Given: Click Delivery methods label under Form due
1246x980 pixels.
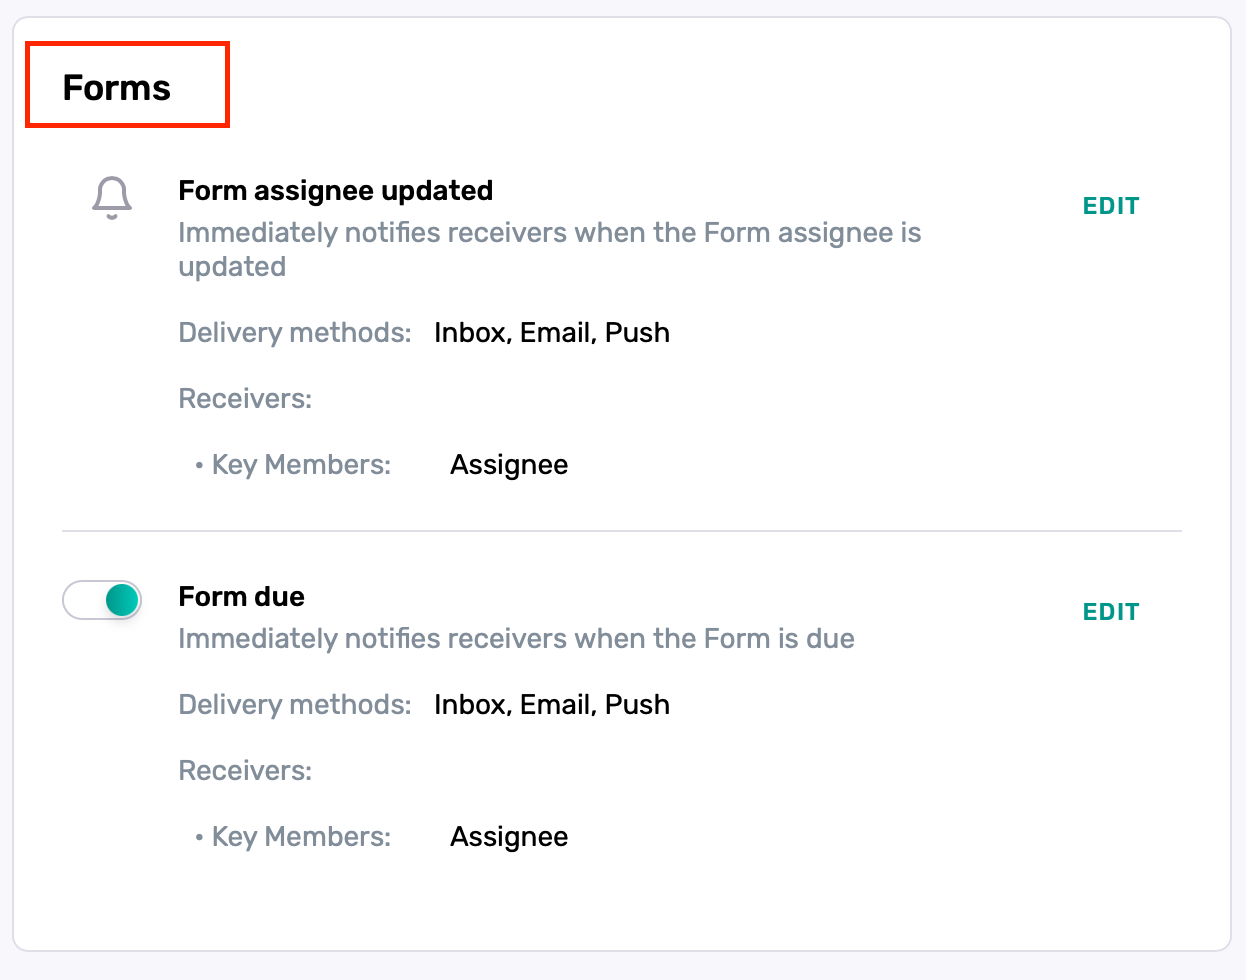Looking at the screenshot, I should point(295,704).
